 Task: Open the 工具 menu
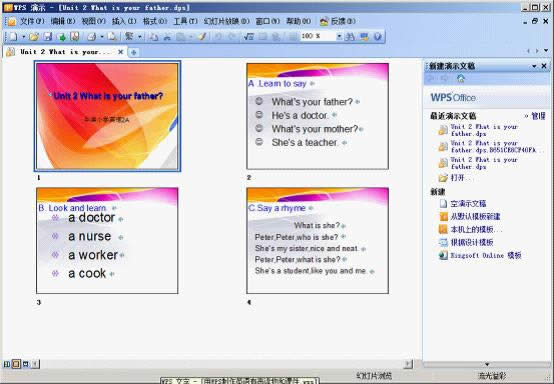185,21
